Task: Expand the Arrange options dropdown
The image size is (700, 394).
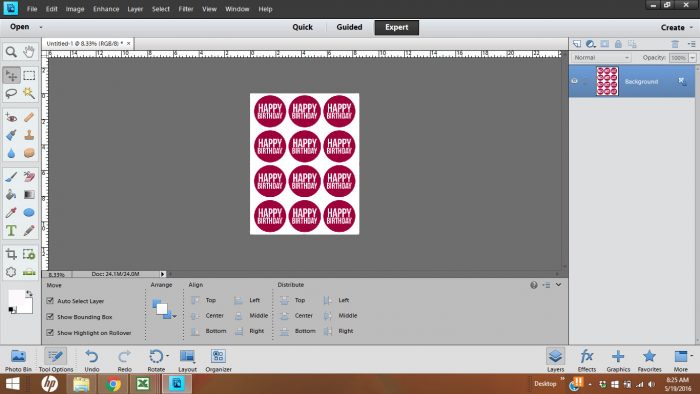Action: [x=175, y=316]
